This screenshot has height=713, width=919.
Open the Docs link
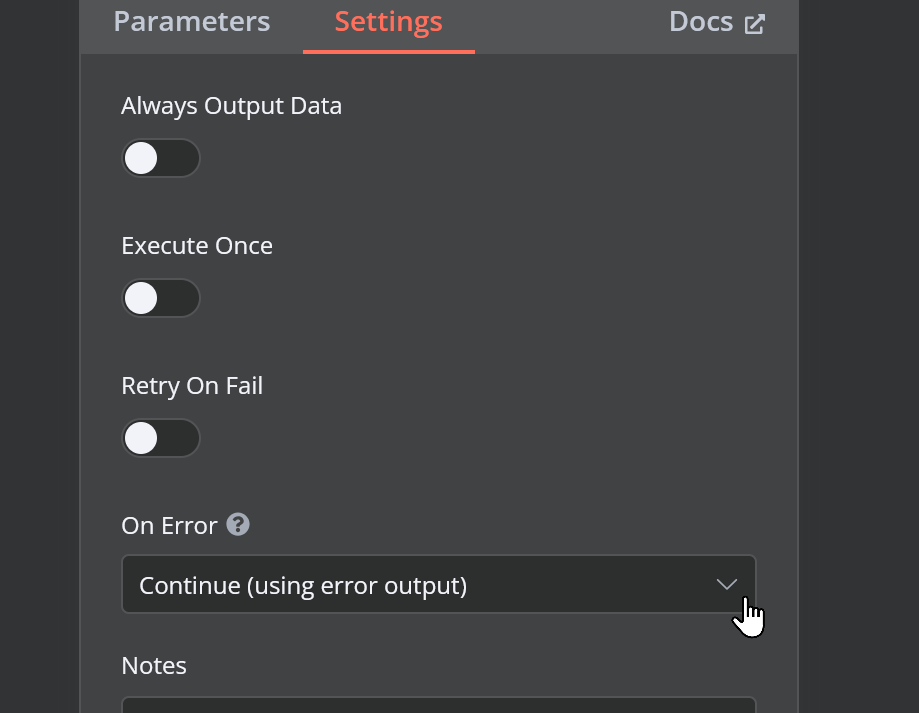717,22
